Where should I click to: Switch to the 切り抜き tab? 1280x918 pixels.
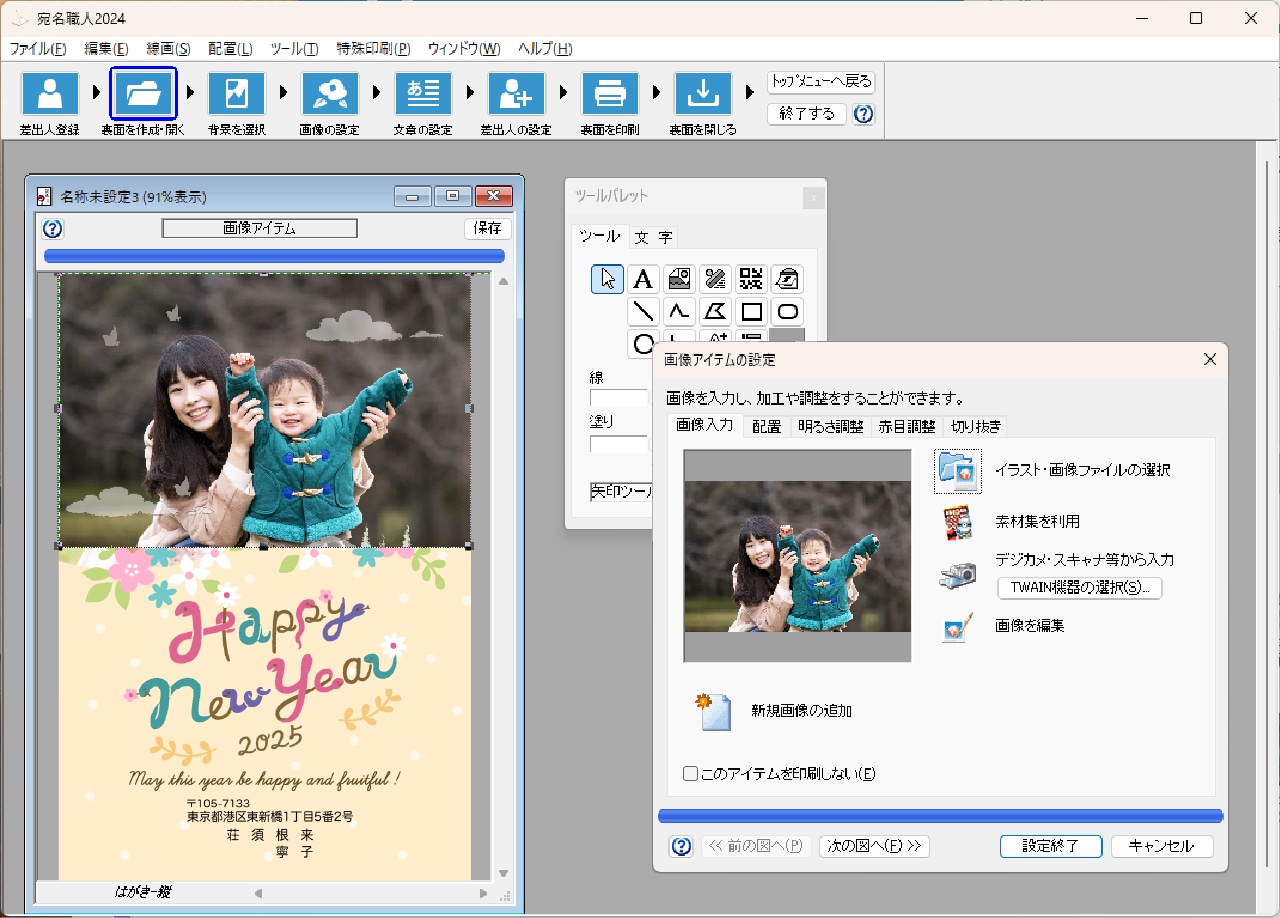pyautogui.click(x=976, y=426)
